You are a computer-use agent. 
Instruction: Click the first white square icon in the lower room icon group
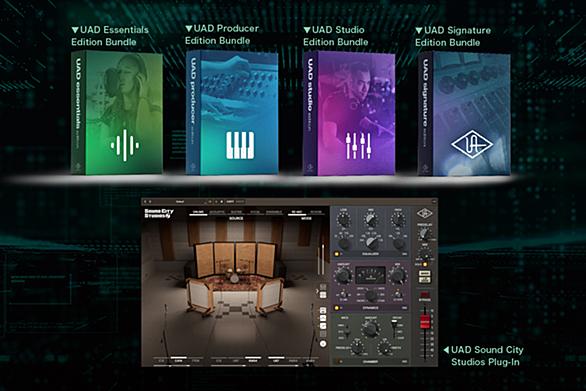(x=323, y=310)
